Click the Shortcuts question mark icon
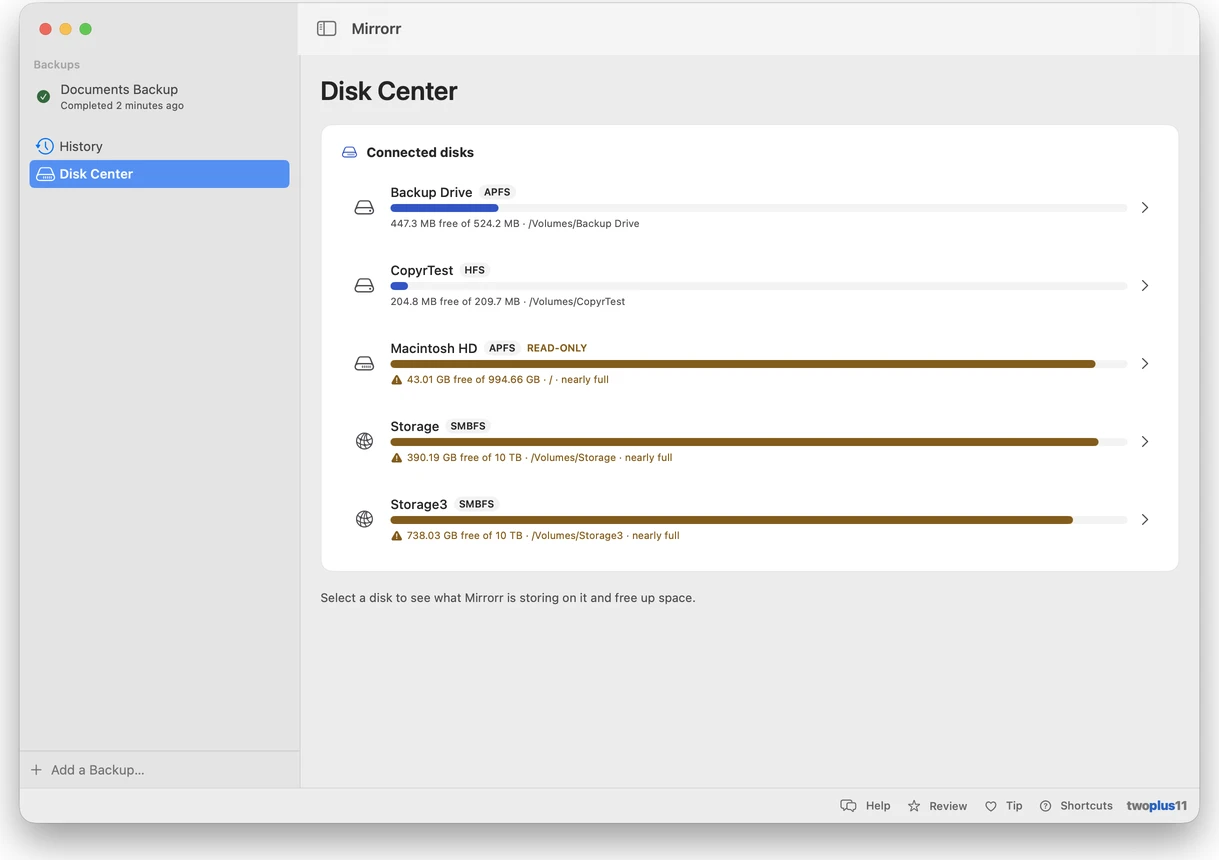Viewport: 1219px width, 860px height. pos(1045,806)
